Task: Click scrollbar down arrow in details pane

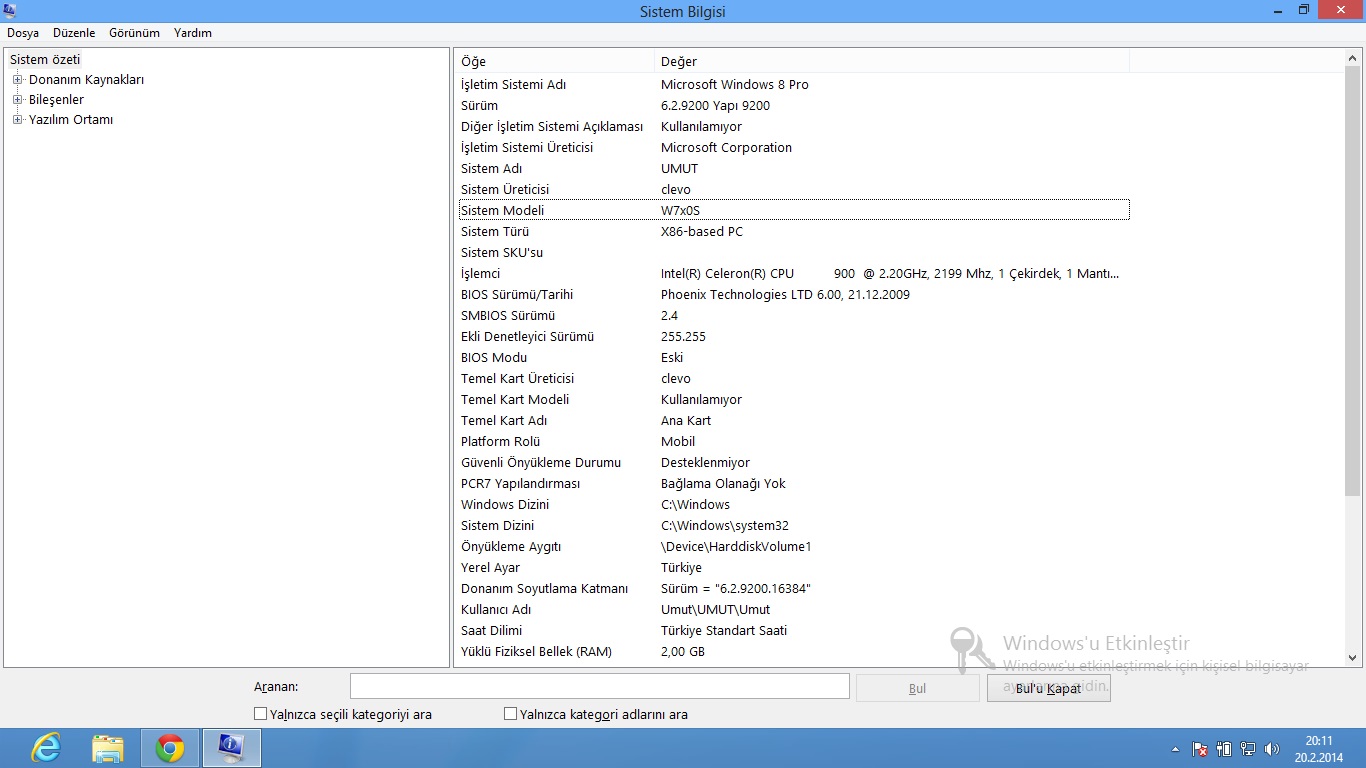Action: tap(1353, 658)
